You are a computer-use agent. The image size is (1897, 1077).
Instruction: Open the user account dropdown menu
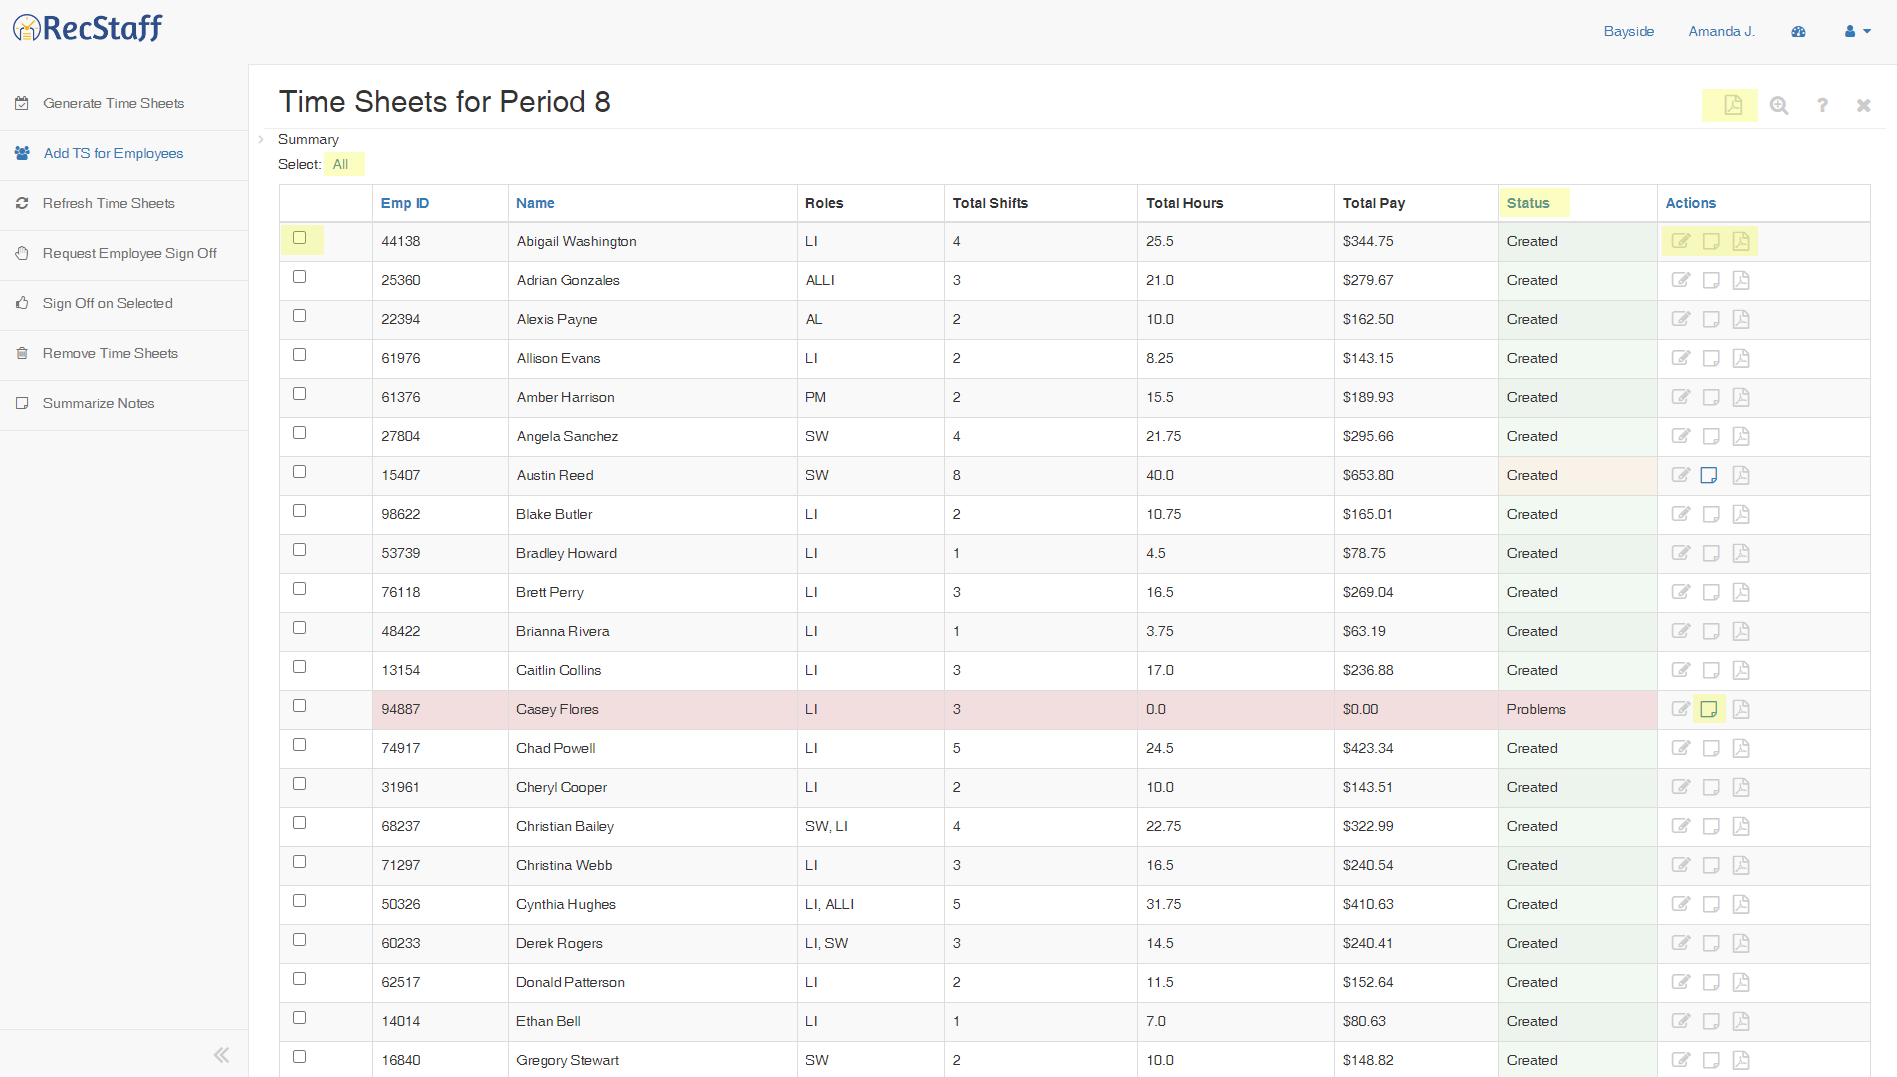pos(1857,31)
